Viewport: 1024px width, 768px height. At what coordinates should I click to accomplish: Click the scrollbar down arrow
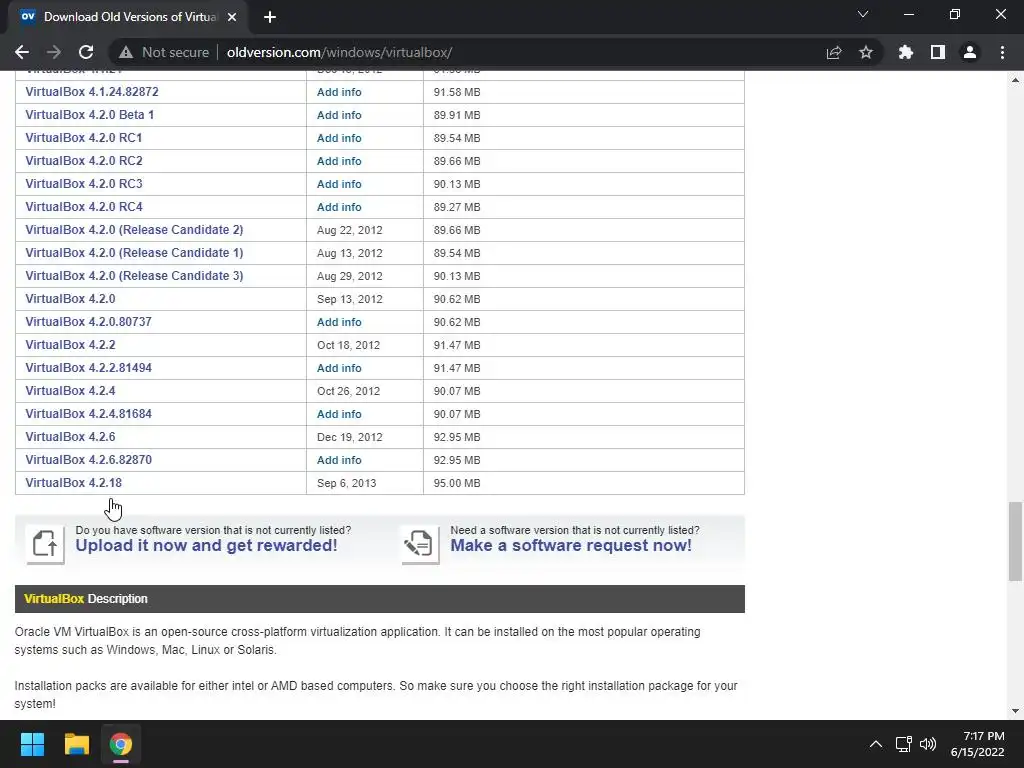(x=1015, y=711)
